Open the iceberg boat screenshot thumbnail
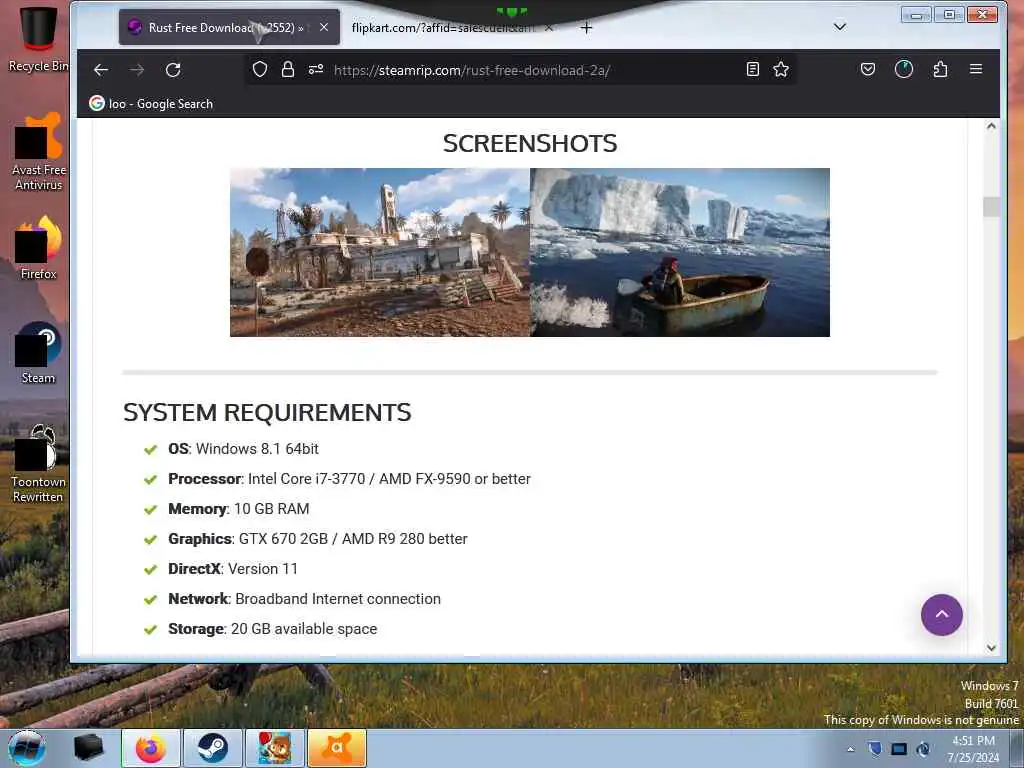The width and height of the screenshot is (1024, 768). point(680,252)
